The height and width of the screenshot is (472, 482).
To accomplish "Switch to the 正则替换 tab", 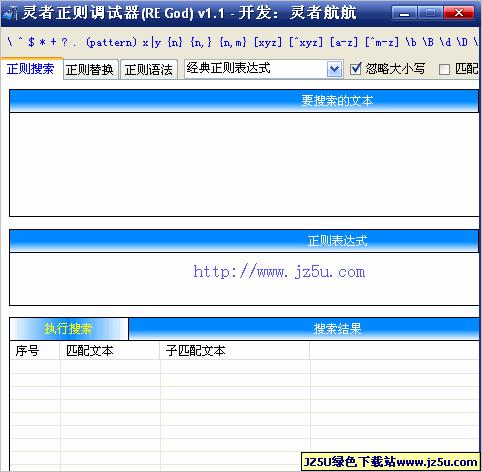I will [90, 70].
